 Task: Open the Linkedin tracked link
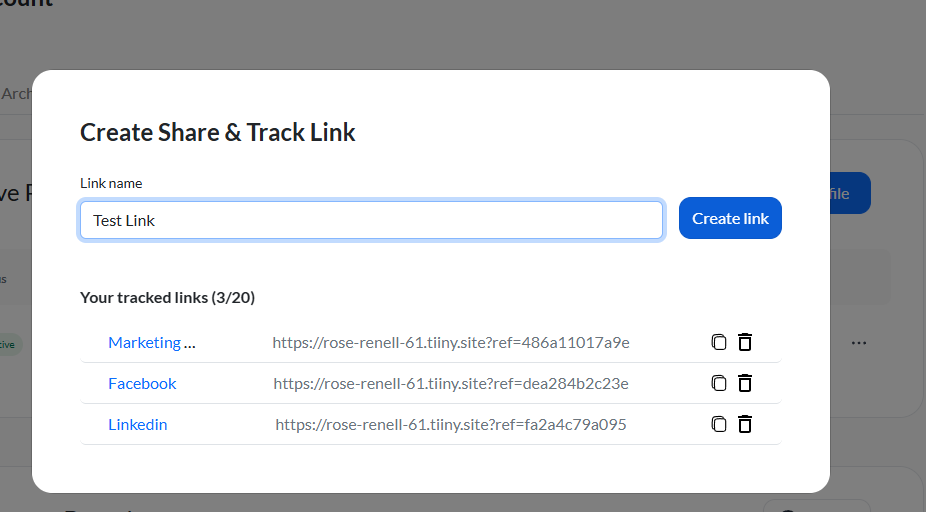coord(138,424)
